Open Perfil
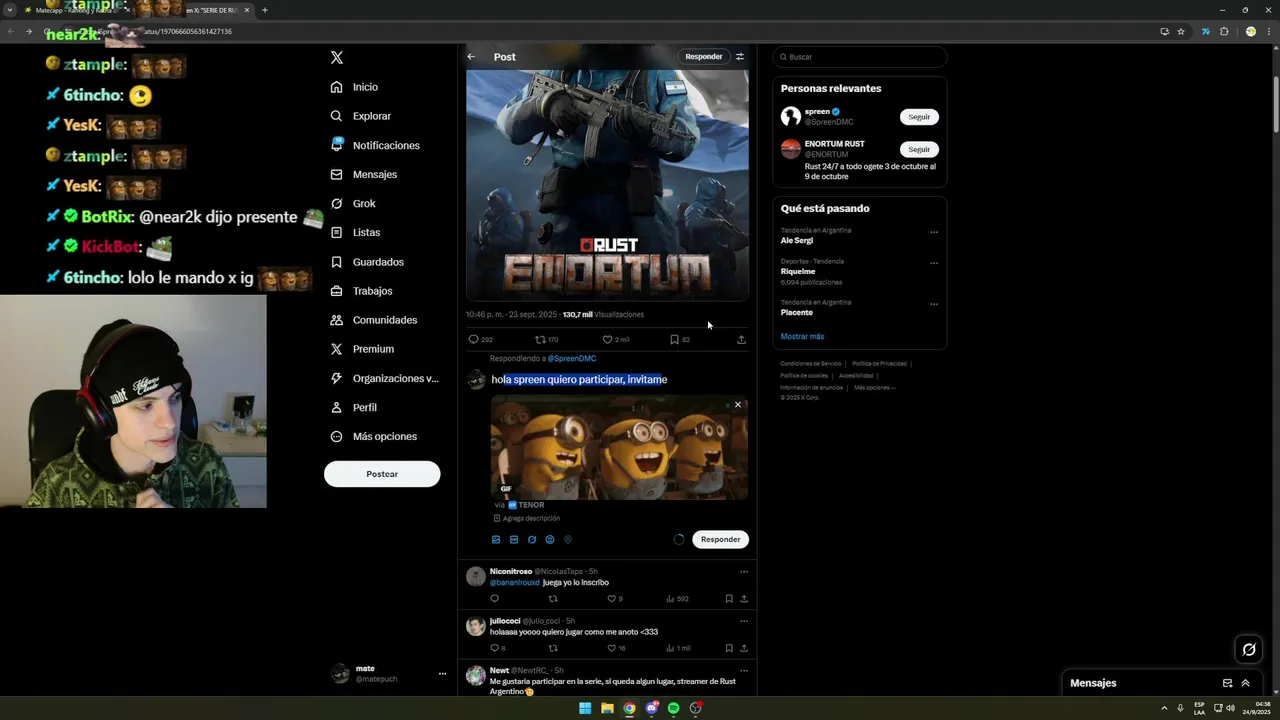Viewport: 1280px width, 720px height. click(353, 407)
